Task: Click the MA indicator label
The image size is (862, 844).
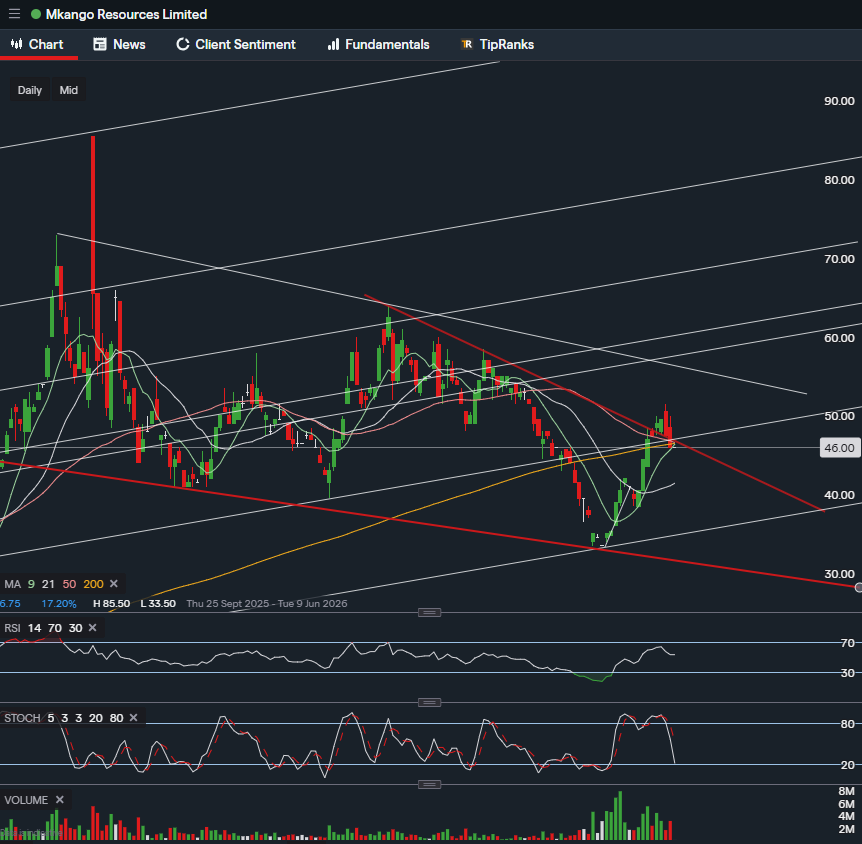Action: 13,584
